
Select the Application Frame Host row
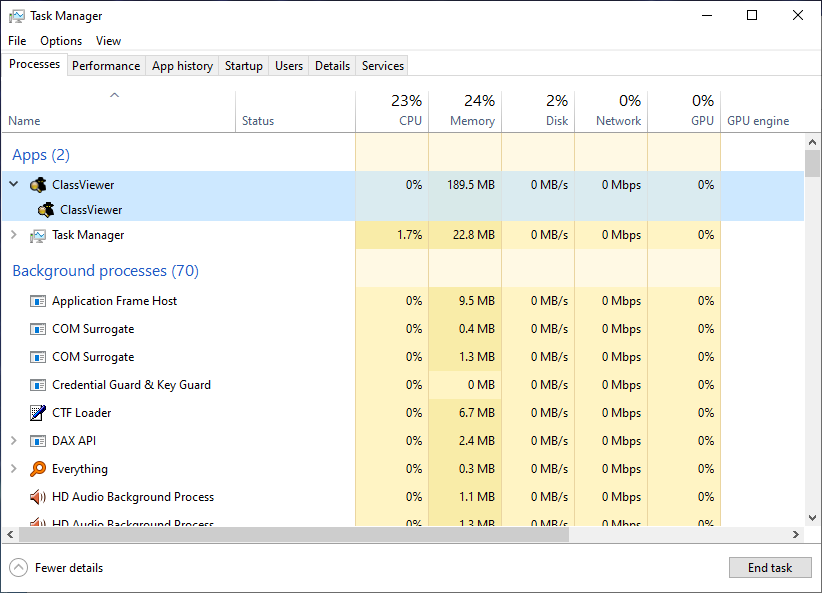point(403,301)
